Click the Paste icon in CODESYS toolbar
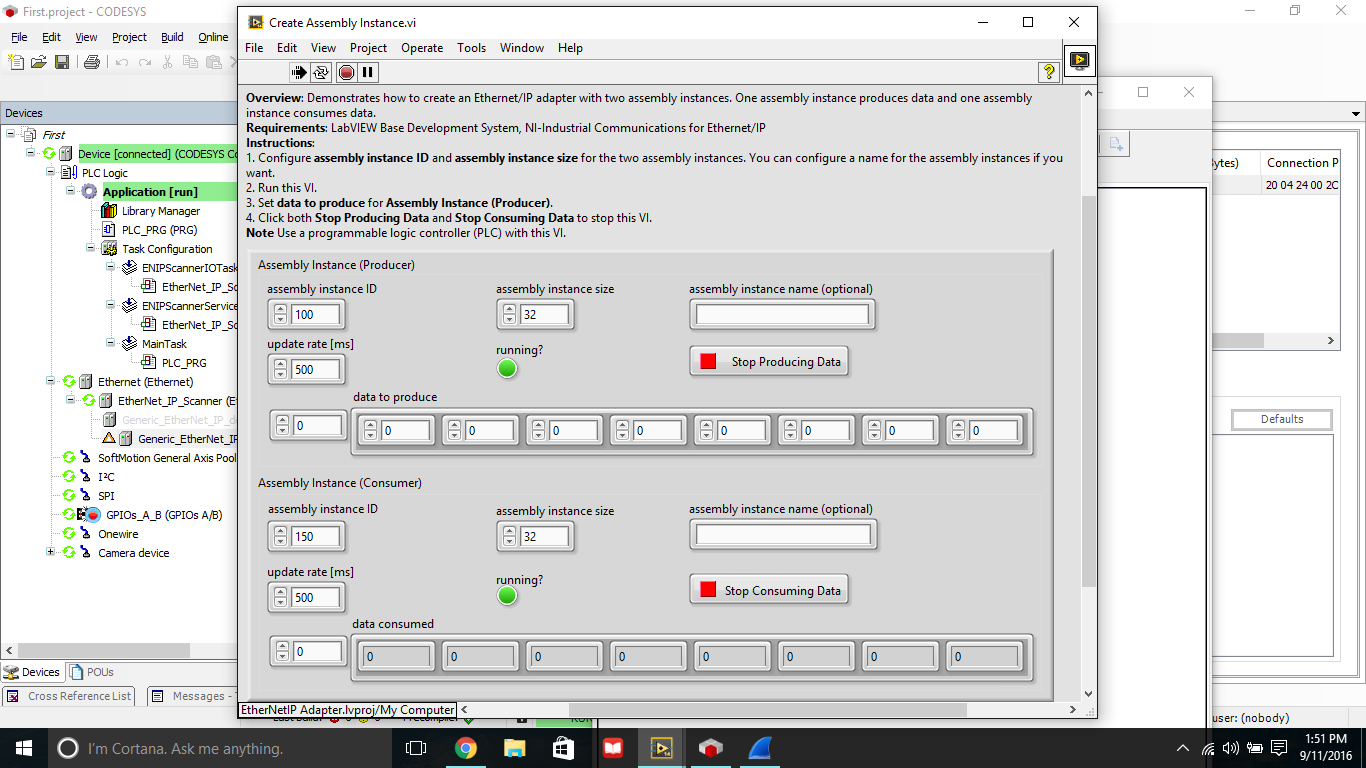 pos(214,62)
